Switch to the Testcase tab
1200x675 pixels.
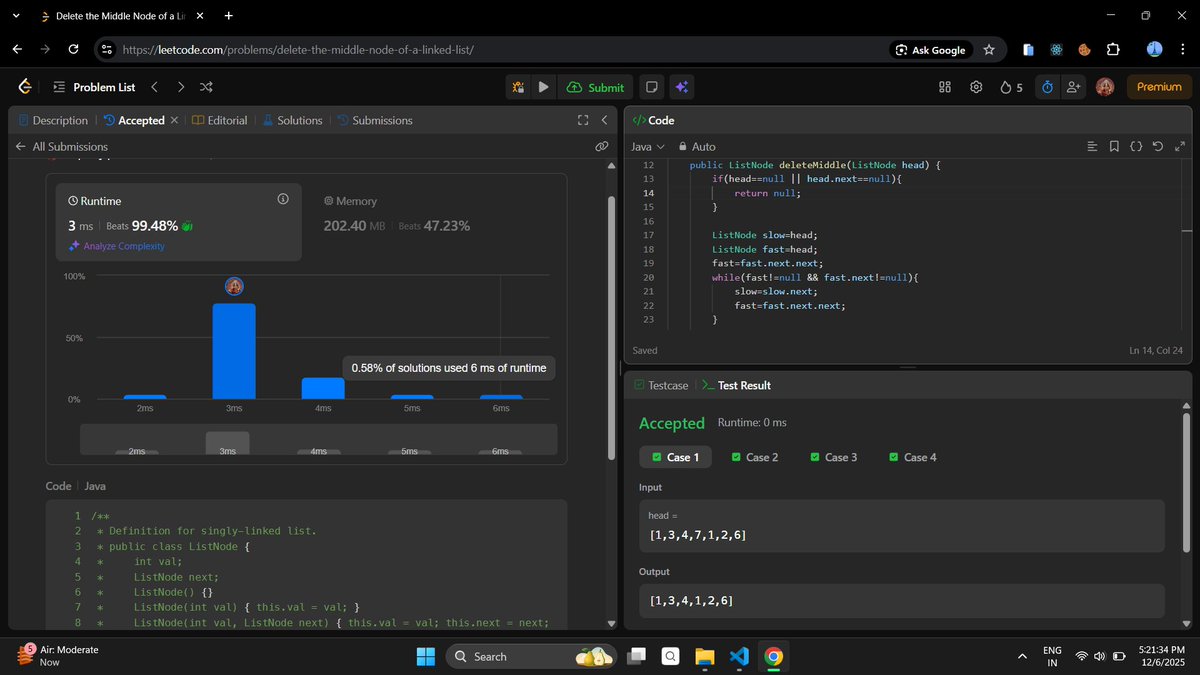pos(660,385)
